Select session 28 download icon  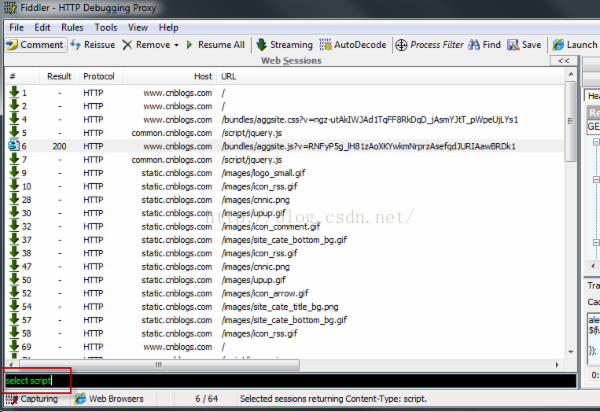tap(14, 200)
